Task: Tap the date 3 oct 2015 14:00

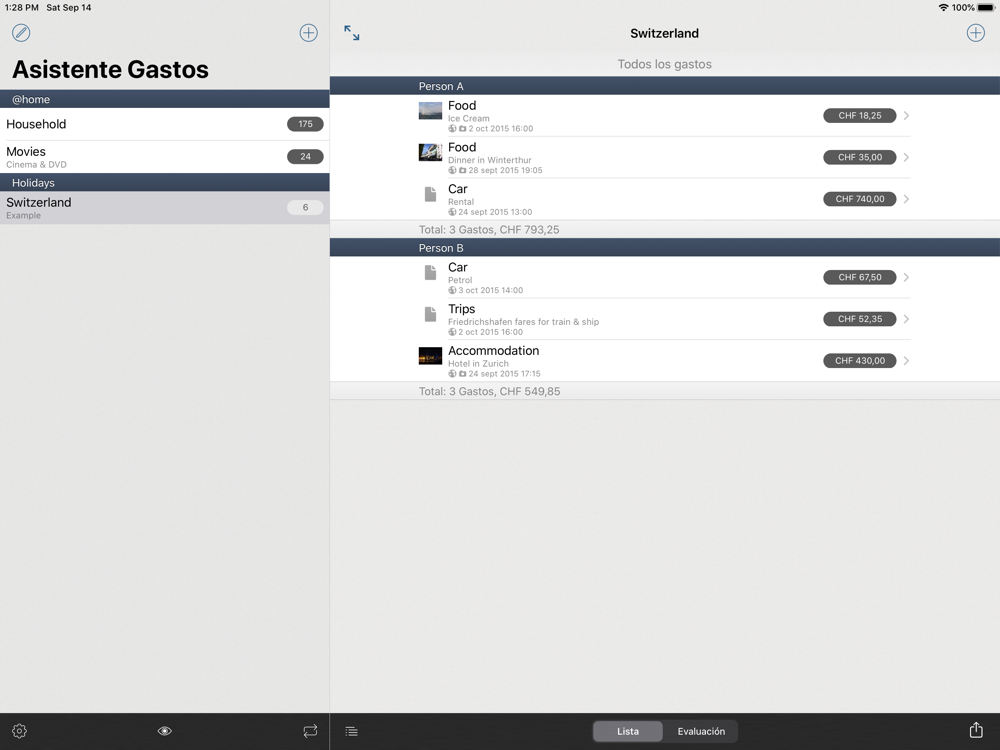Action: point(490,290)
